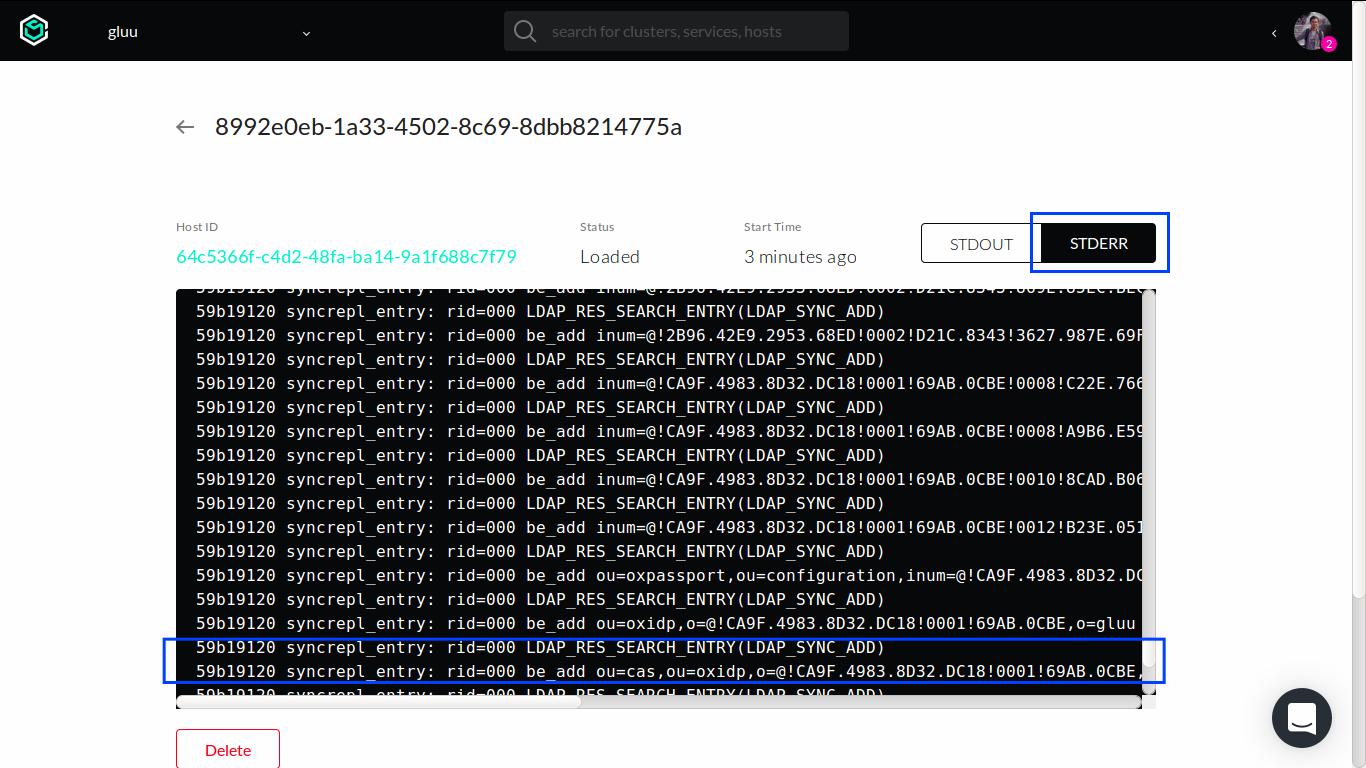This screenshot has height=768, width=1366.
Task: Open the cluster selection chevron
Action: click(x=306, y=33)
